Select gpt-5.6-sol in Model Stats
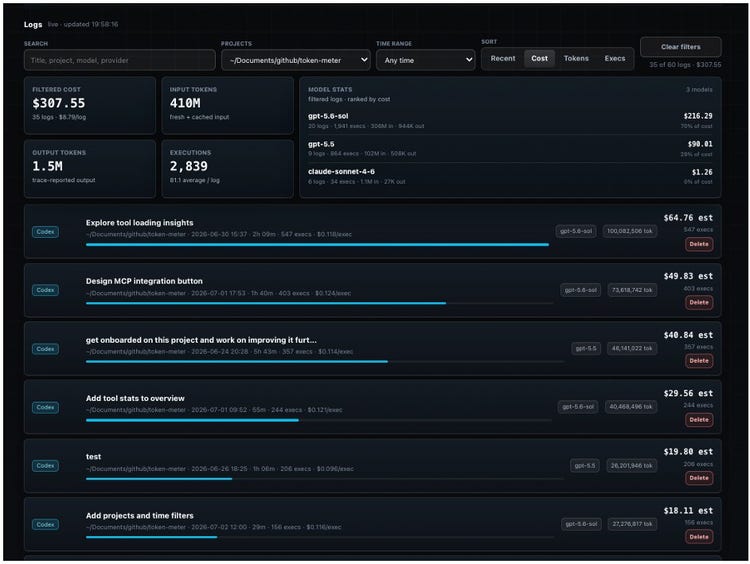The height and width of the screenshot is (564, 750). 510,121
